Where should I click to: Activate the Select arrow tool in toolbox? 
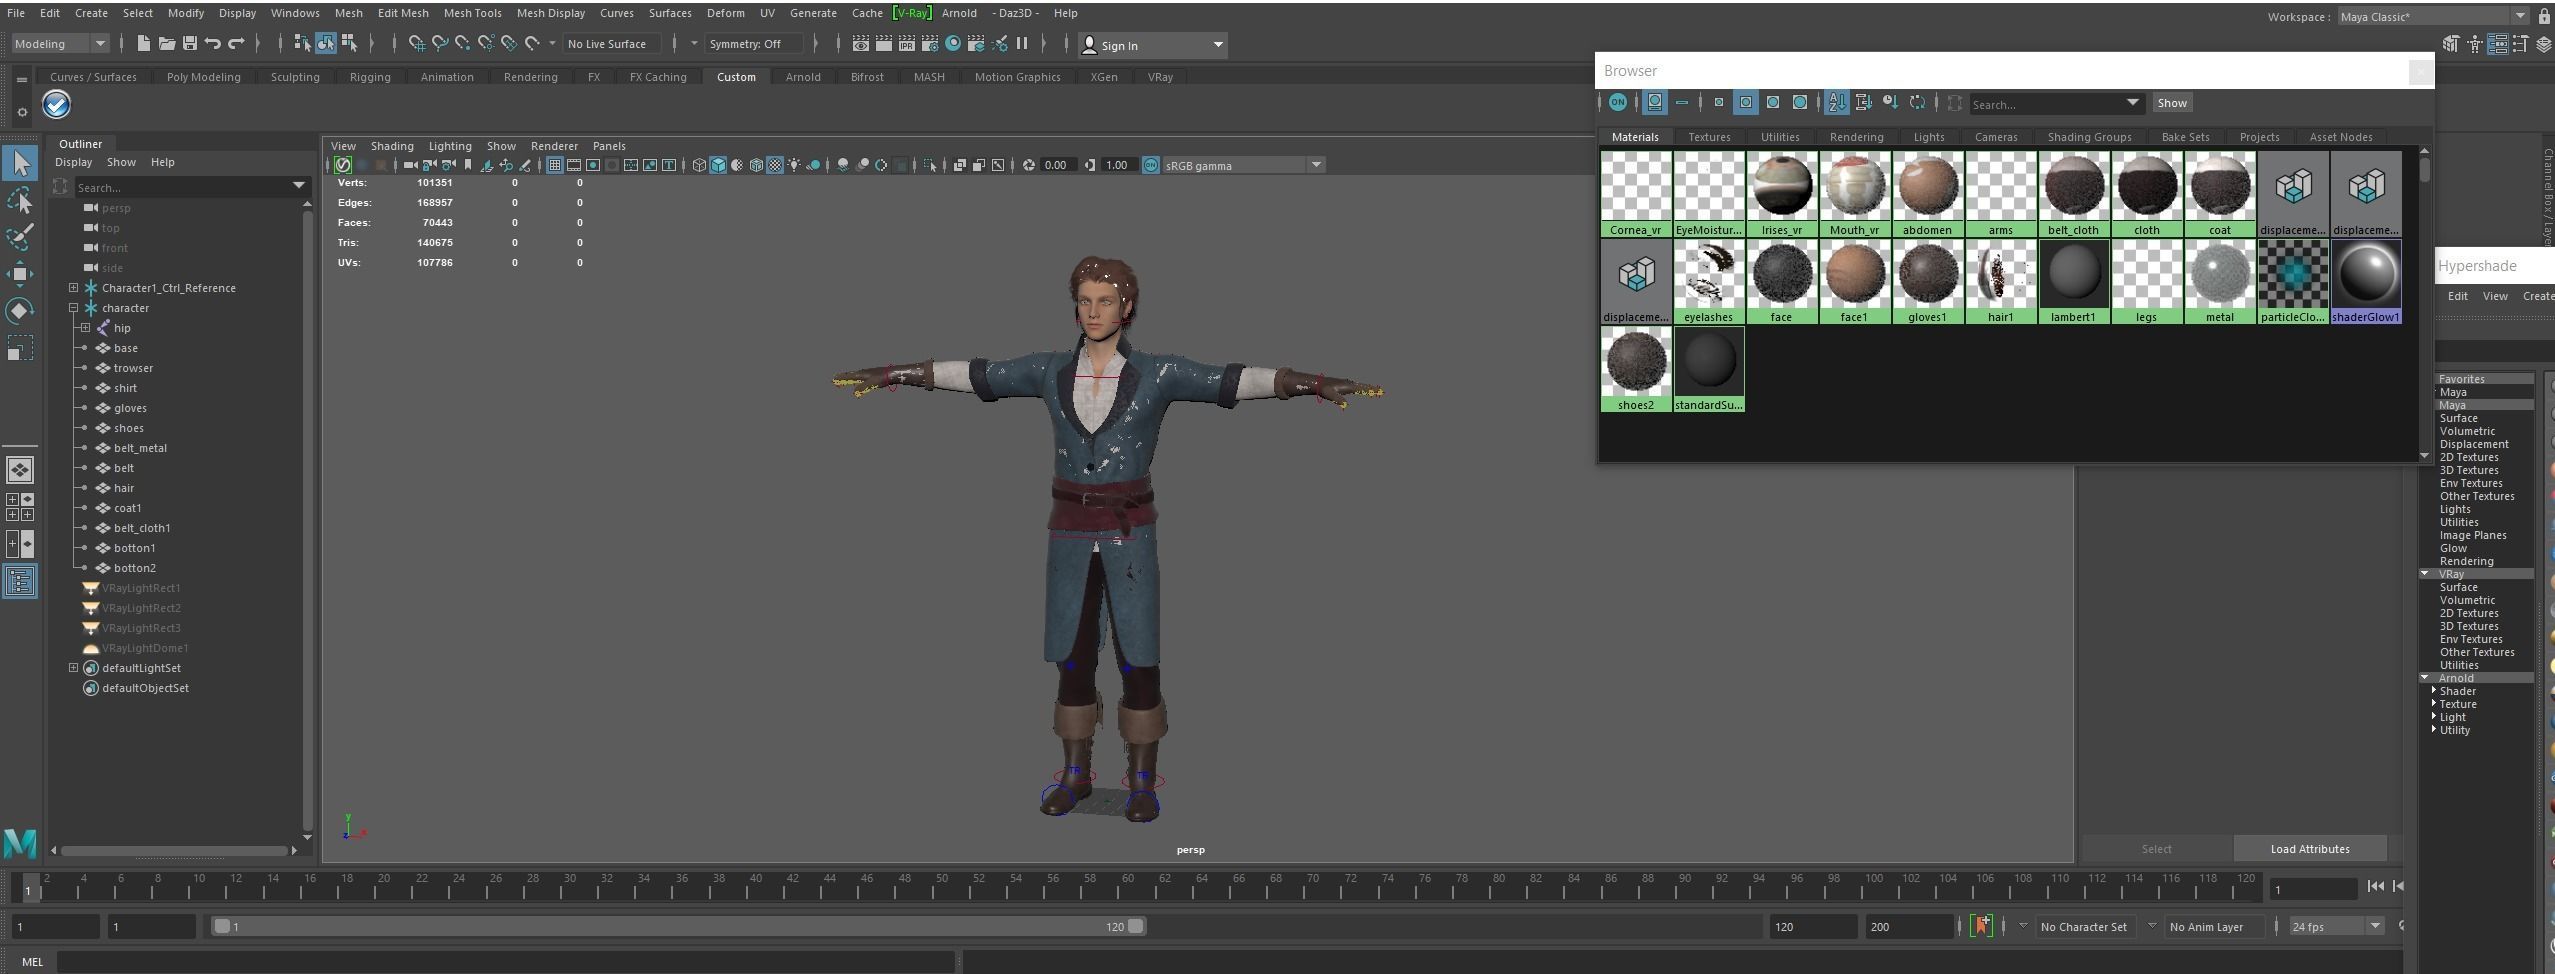pyautogui.click(x=20, y=163)
